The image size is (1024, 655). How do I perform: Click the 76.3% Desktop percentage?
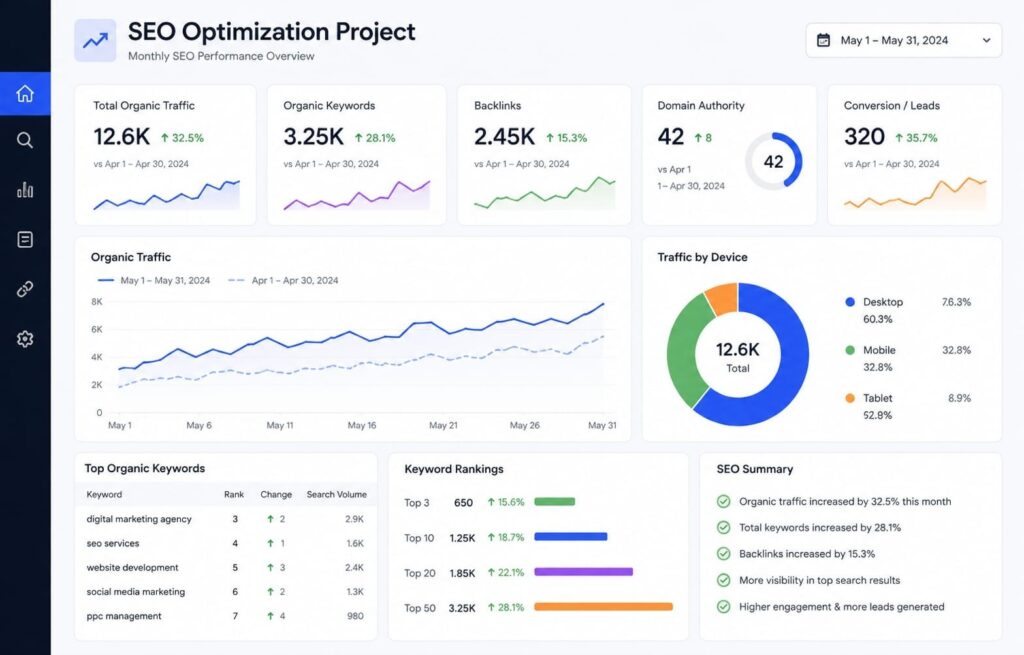pyautogui.click(x=956, y=302)
